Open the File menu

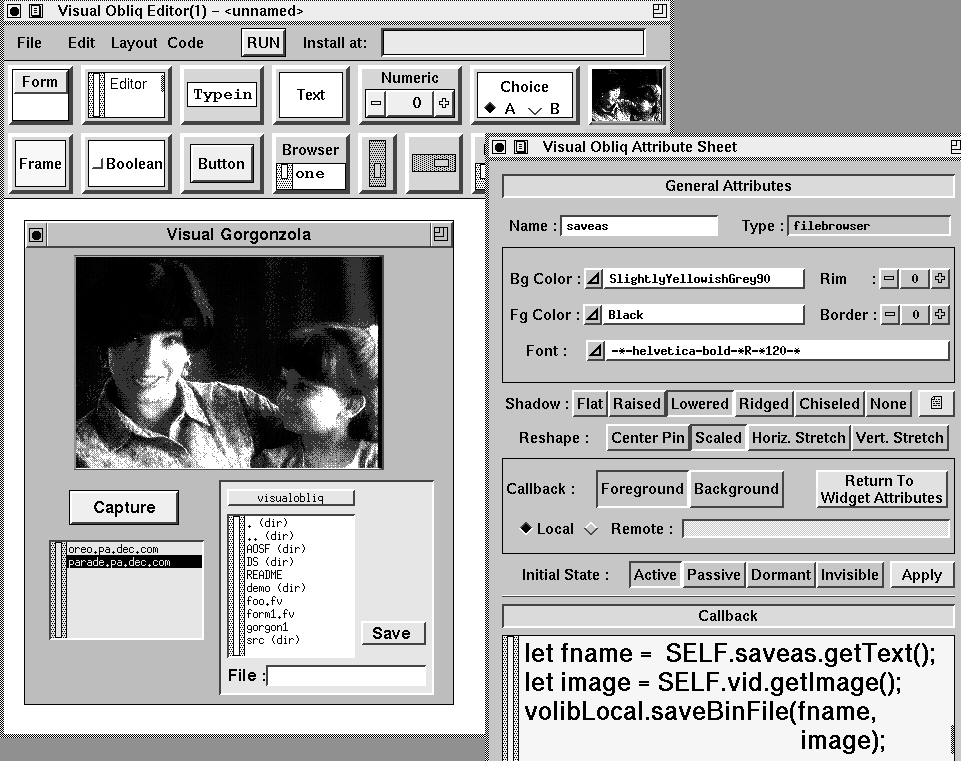(29, 43)
